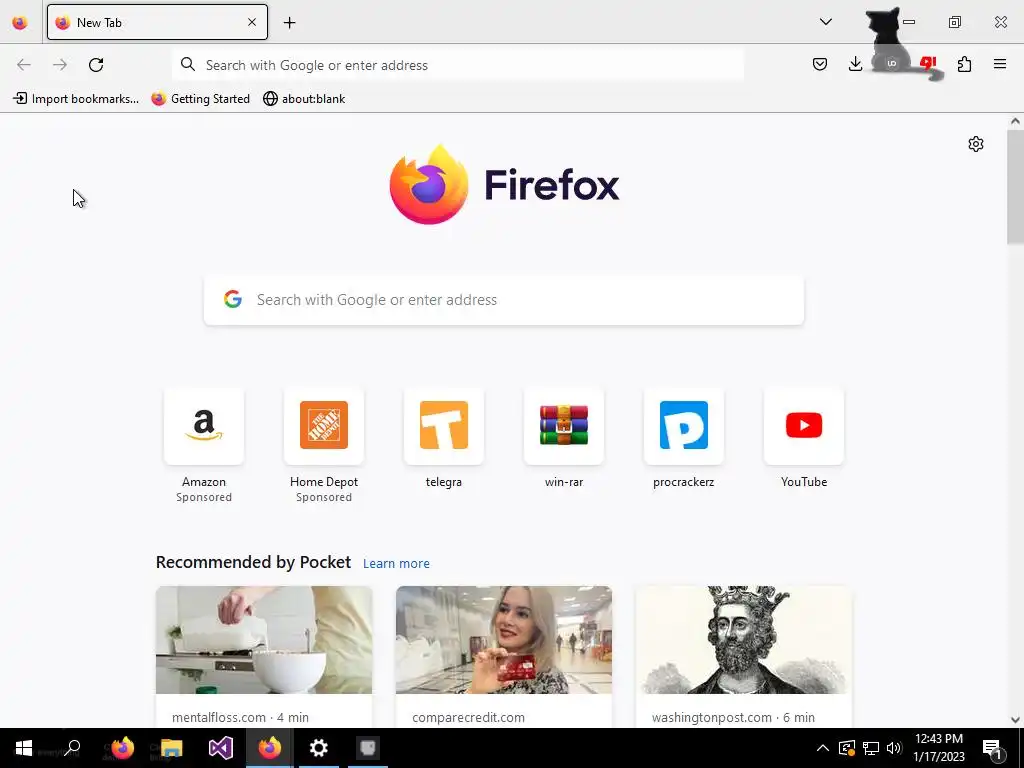Switch to active Firefox taskbar icon
This screenshot has width=1024, height=768.
tap(270, 748)
